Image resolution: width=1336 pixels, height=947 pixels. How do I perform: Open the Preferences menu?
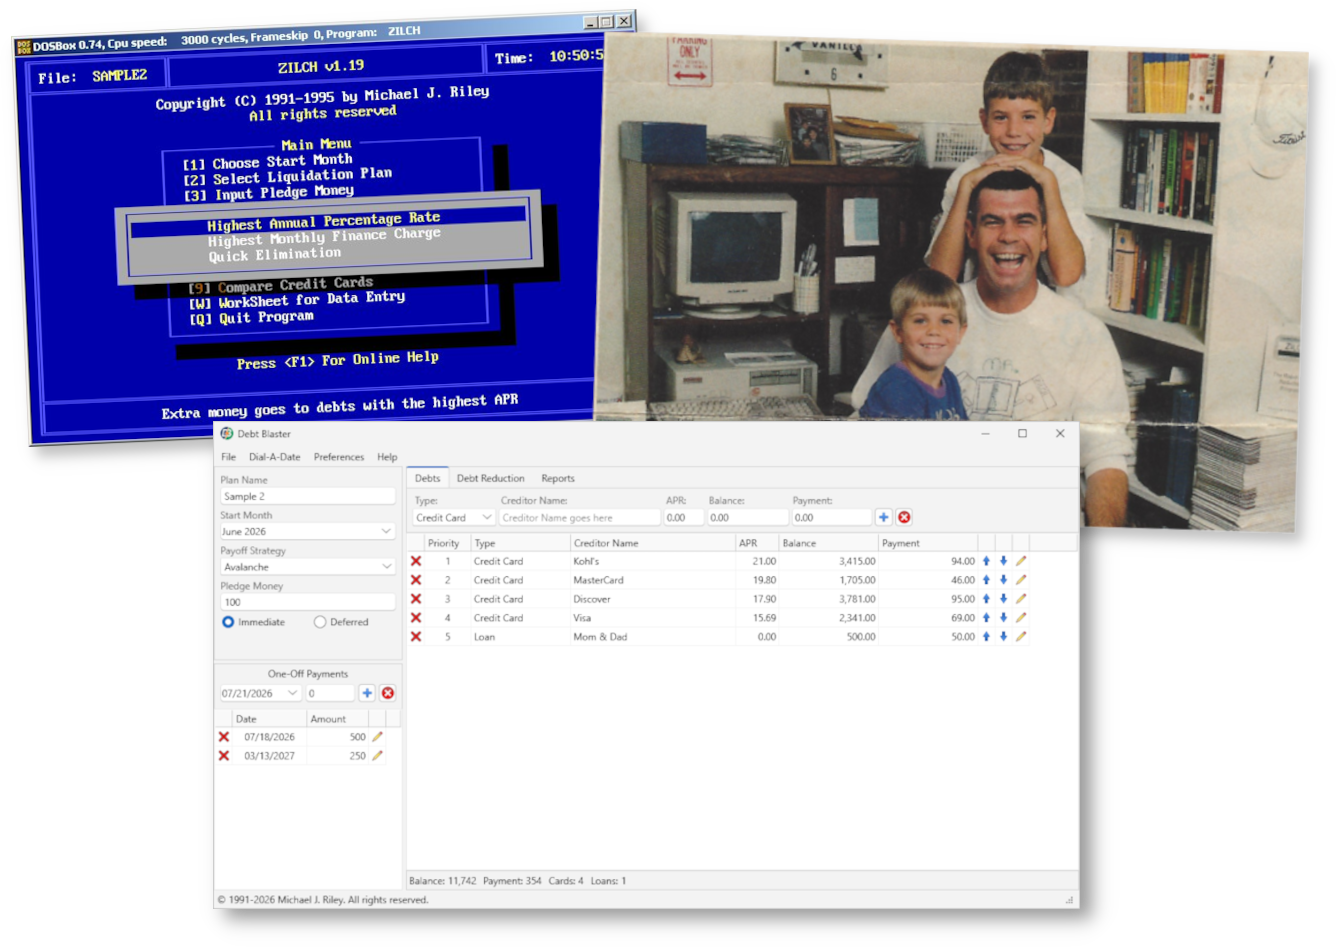click(x=339, y=457)
